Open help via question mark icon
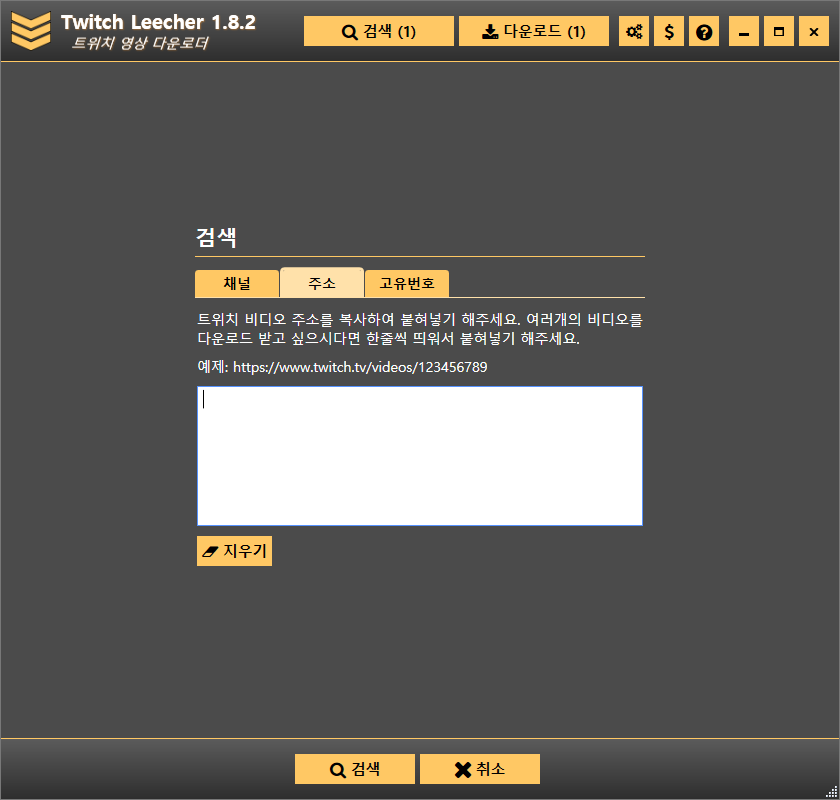This screenshot has height=800, width=840. [704, 31]
